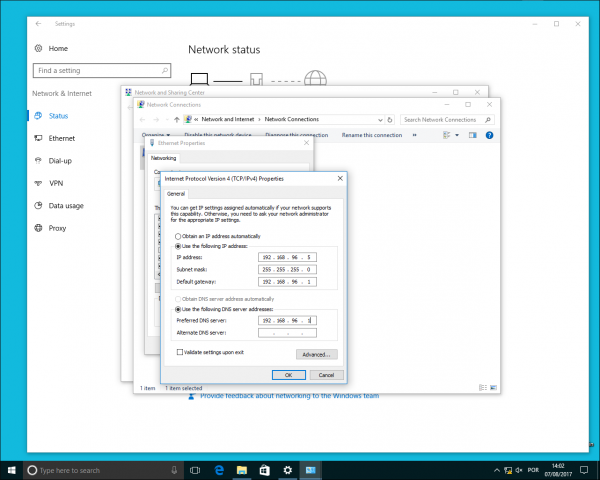Open Networking tab in Ethernet Properties

(163, 158)
